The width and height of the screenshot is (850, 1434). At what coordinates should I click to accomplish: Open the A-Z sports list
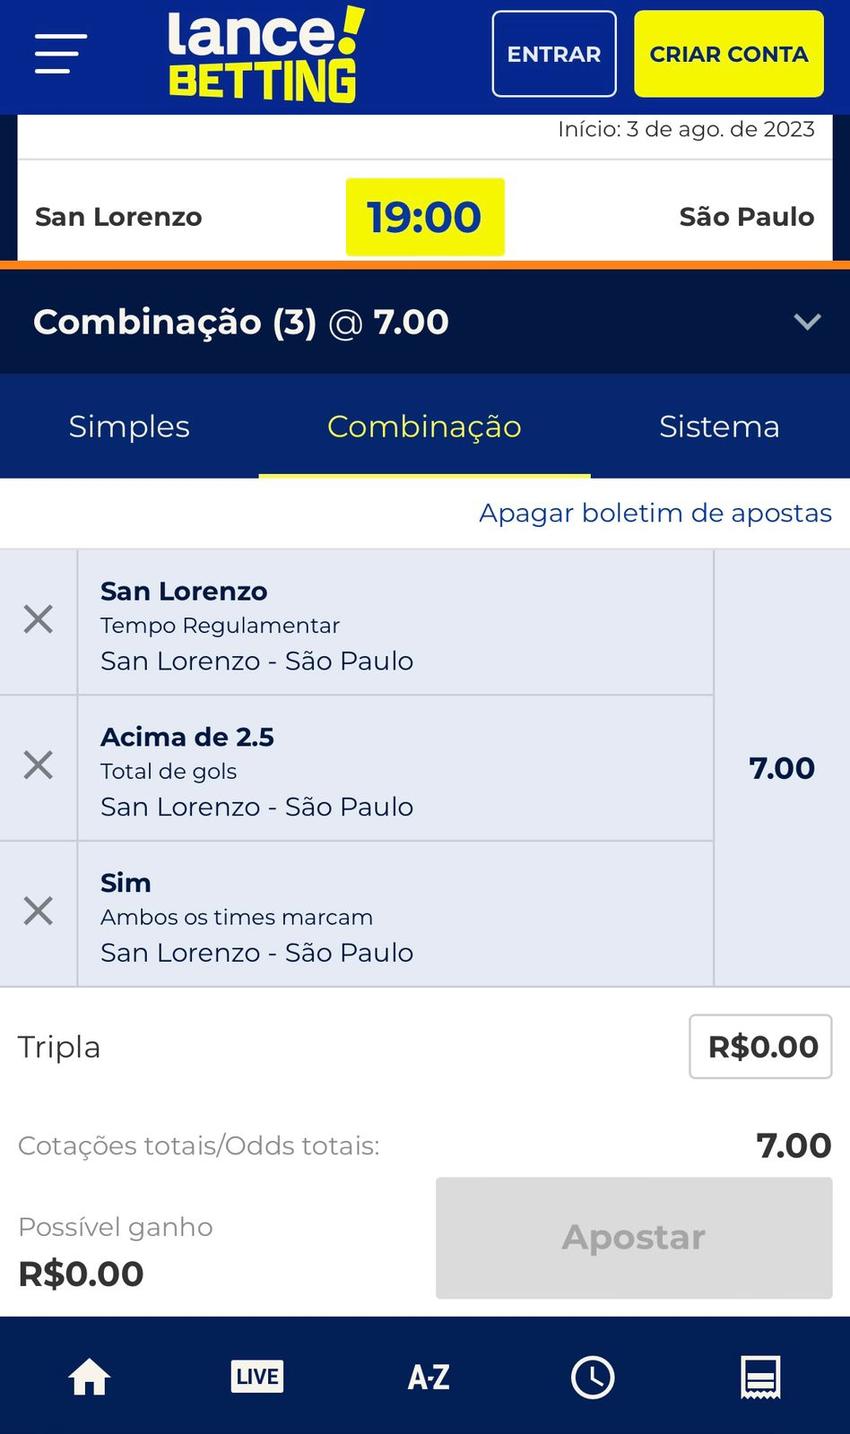tap(428, 1377)
